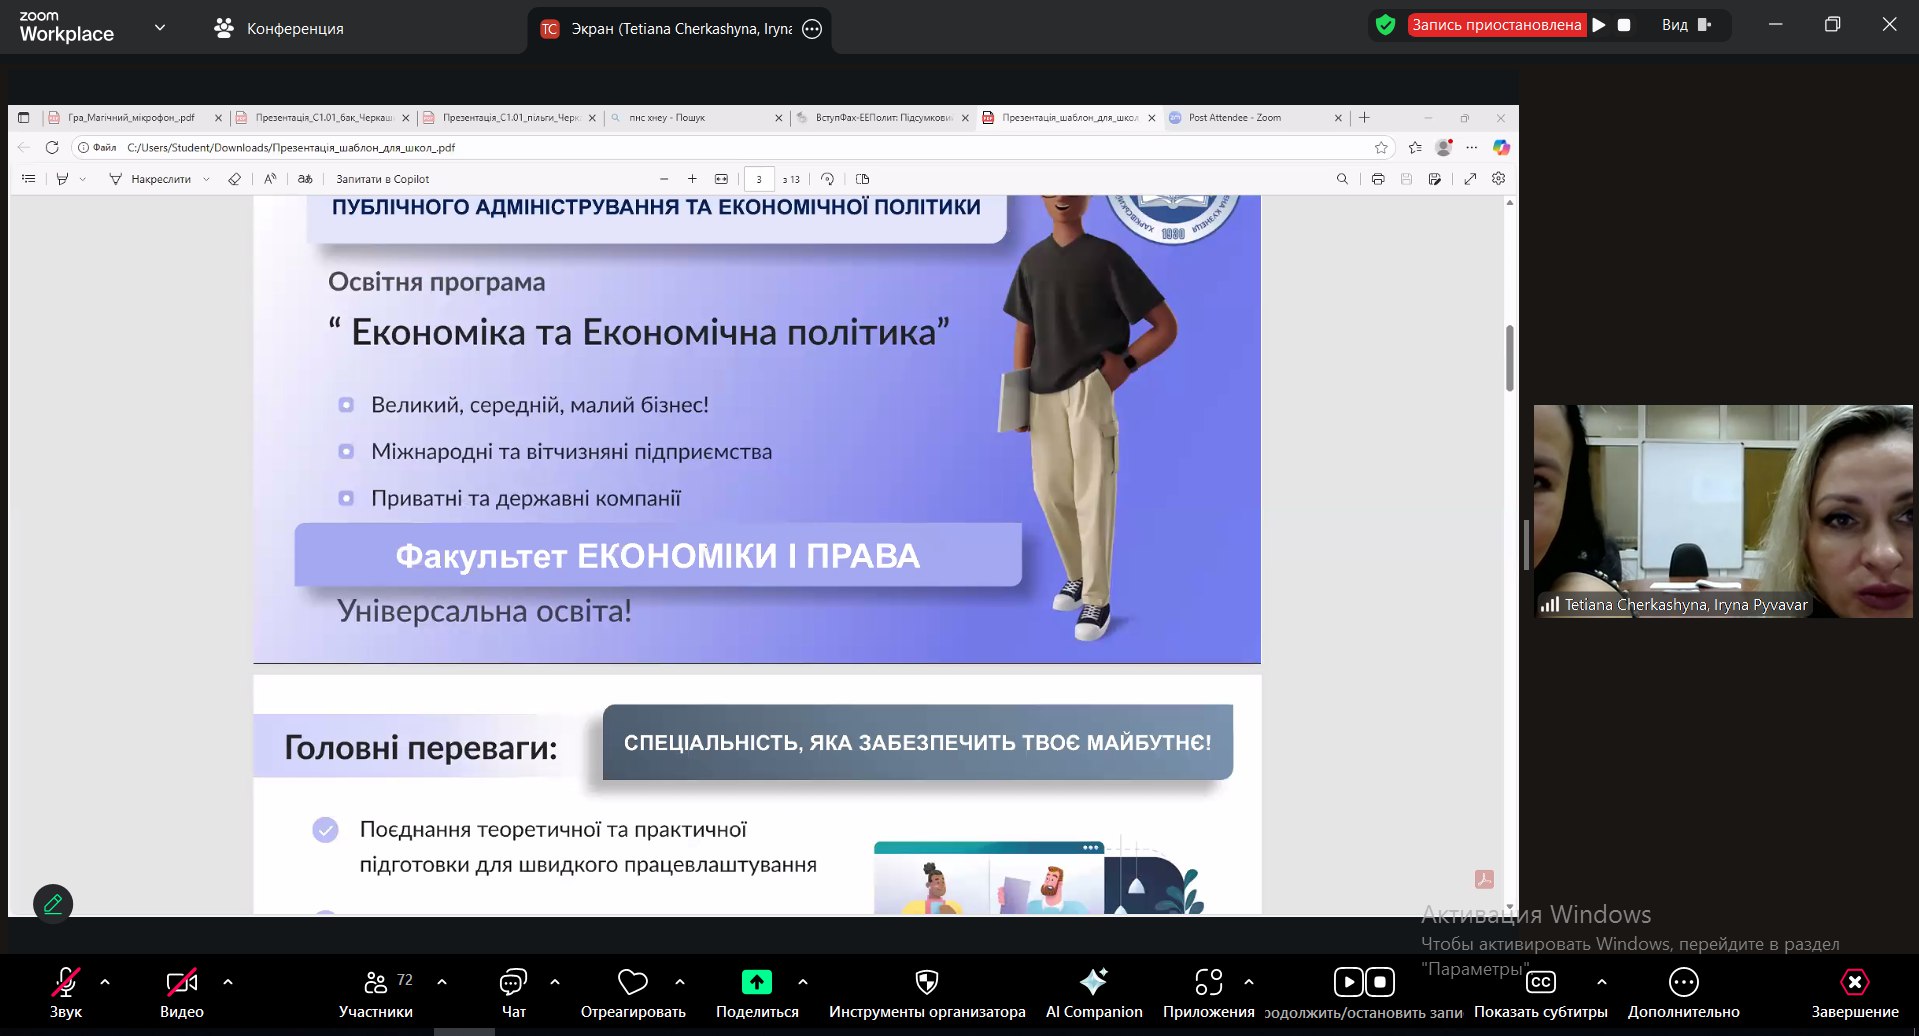Expand video options arrow next to Видео

pos(228,982)
